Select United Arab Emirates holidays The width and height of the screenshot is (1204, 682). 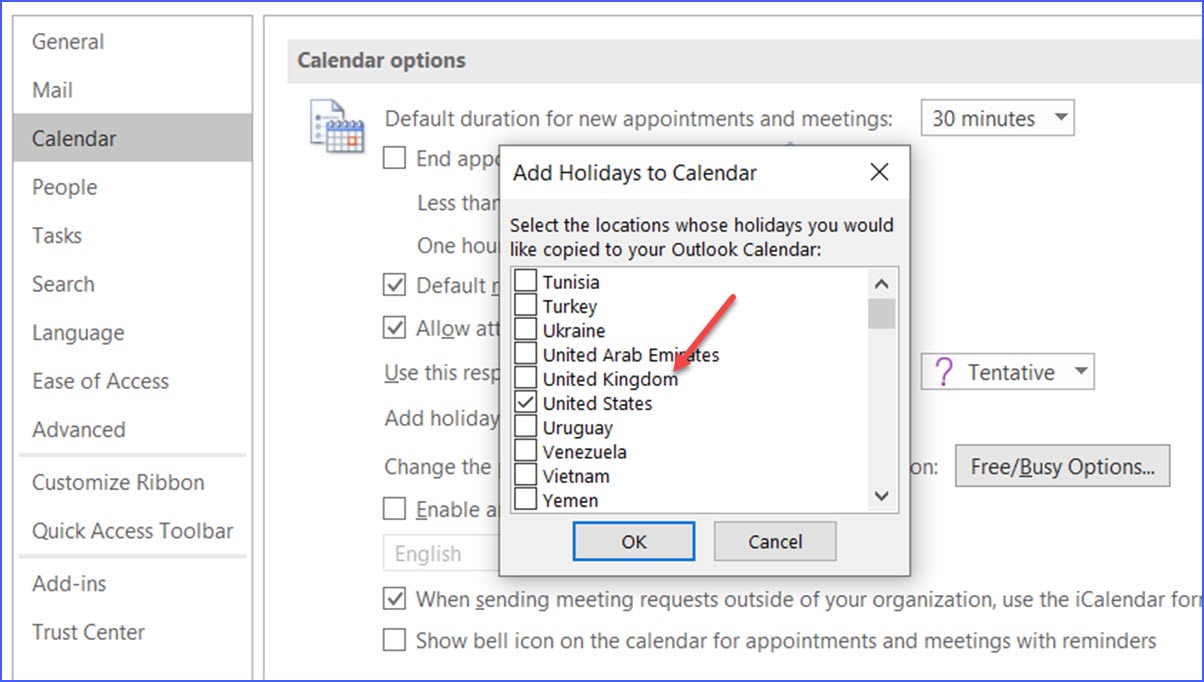pyautogui.click(x=524, y=354)
